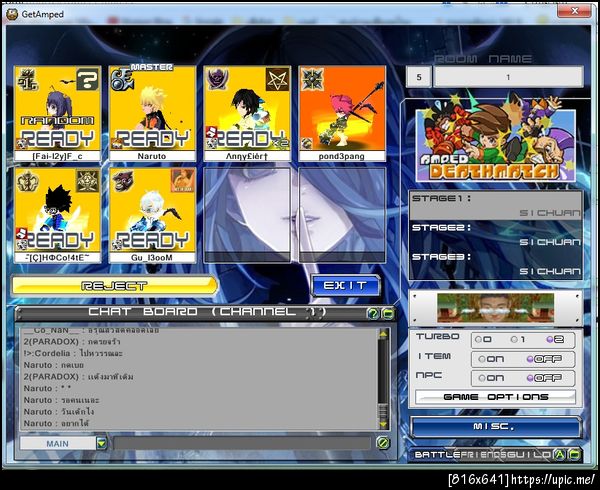Close the GetAmped window

(x=574, y=11)
